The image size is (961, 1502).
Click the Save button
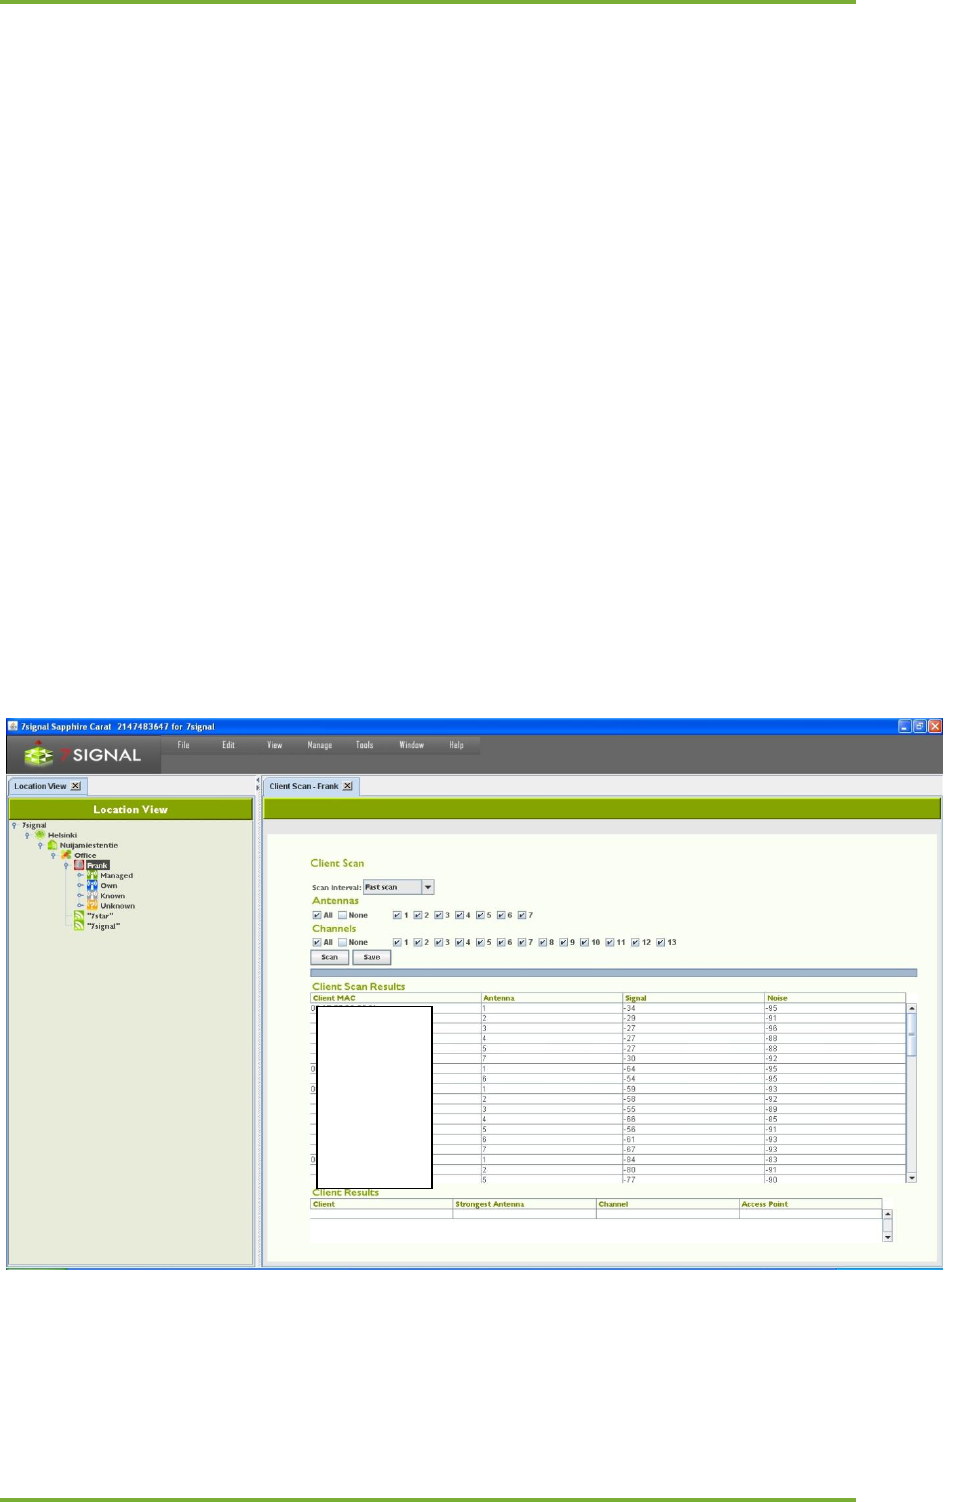pos(372,957)
